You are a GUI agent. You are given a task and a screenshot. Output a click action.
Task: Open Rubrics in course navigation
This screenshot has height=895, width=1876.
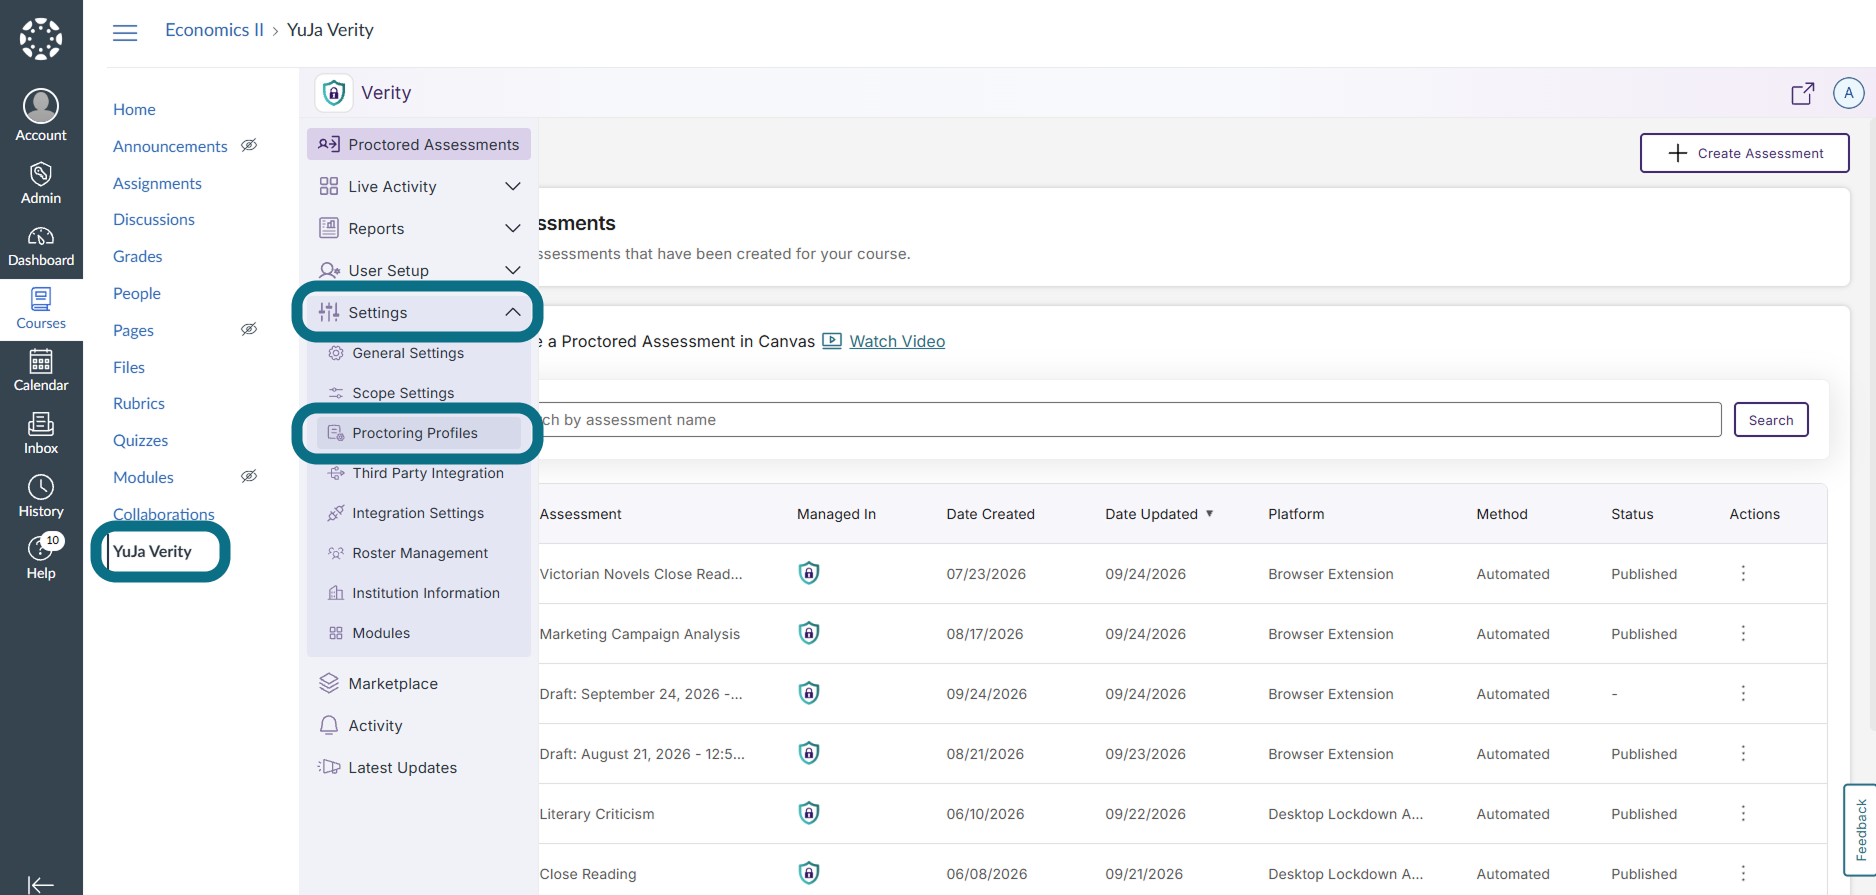point(139,403)
